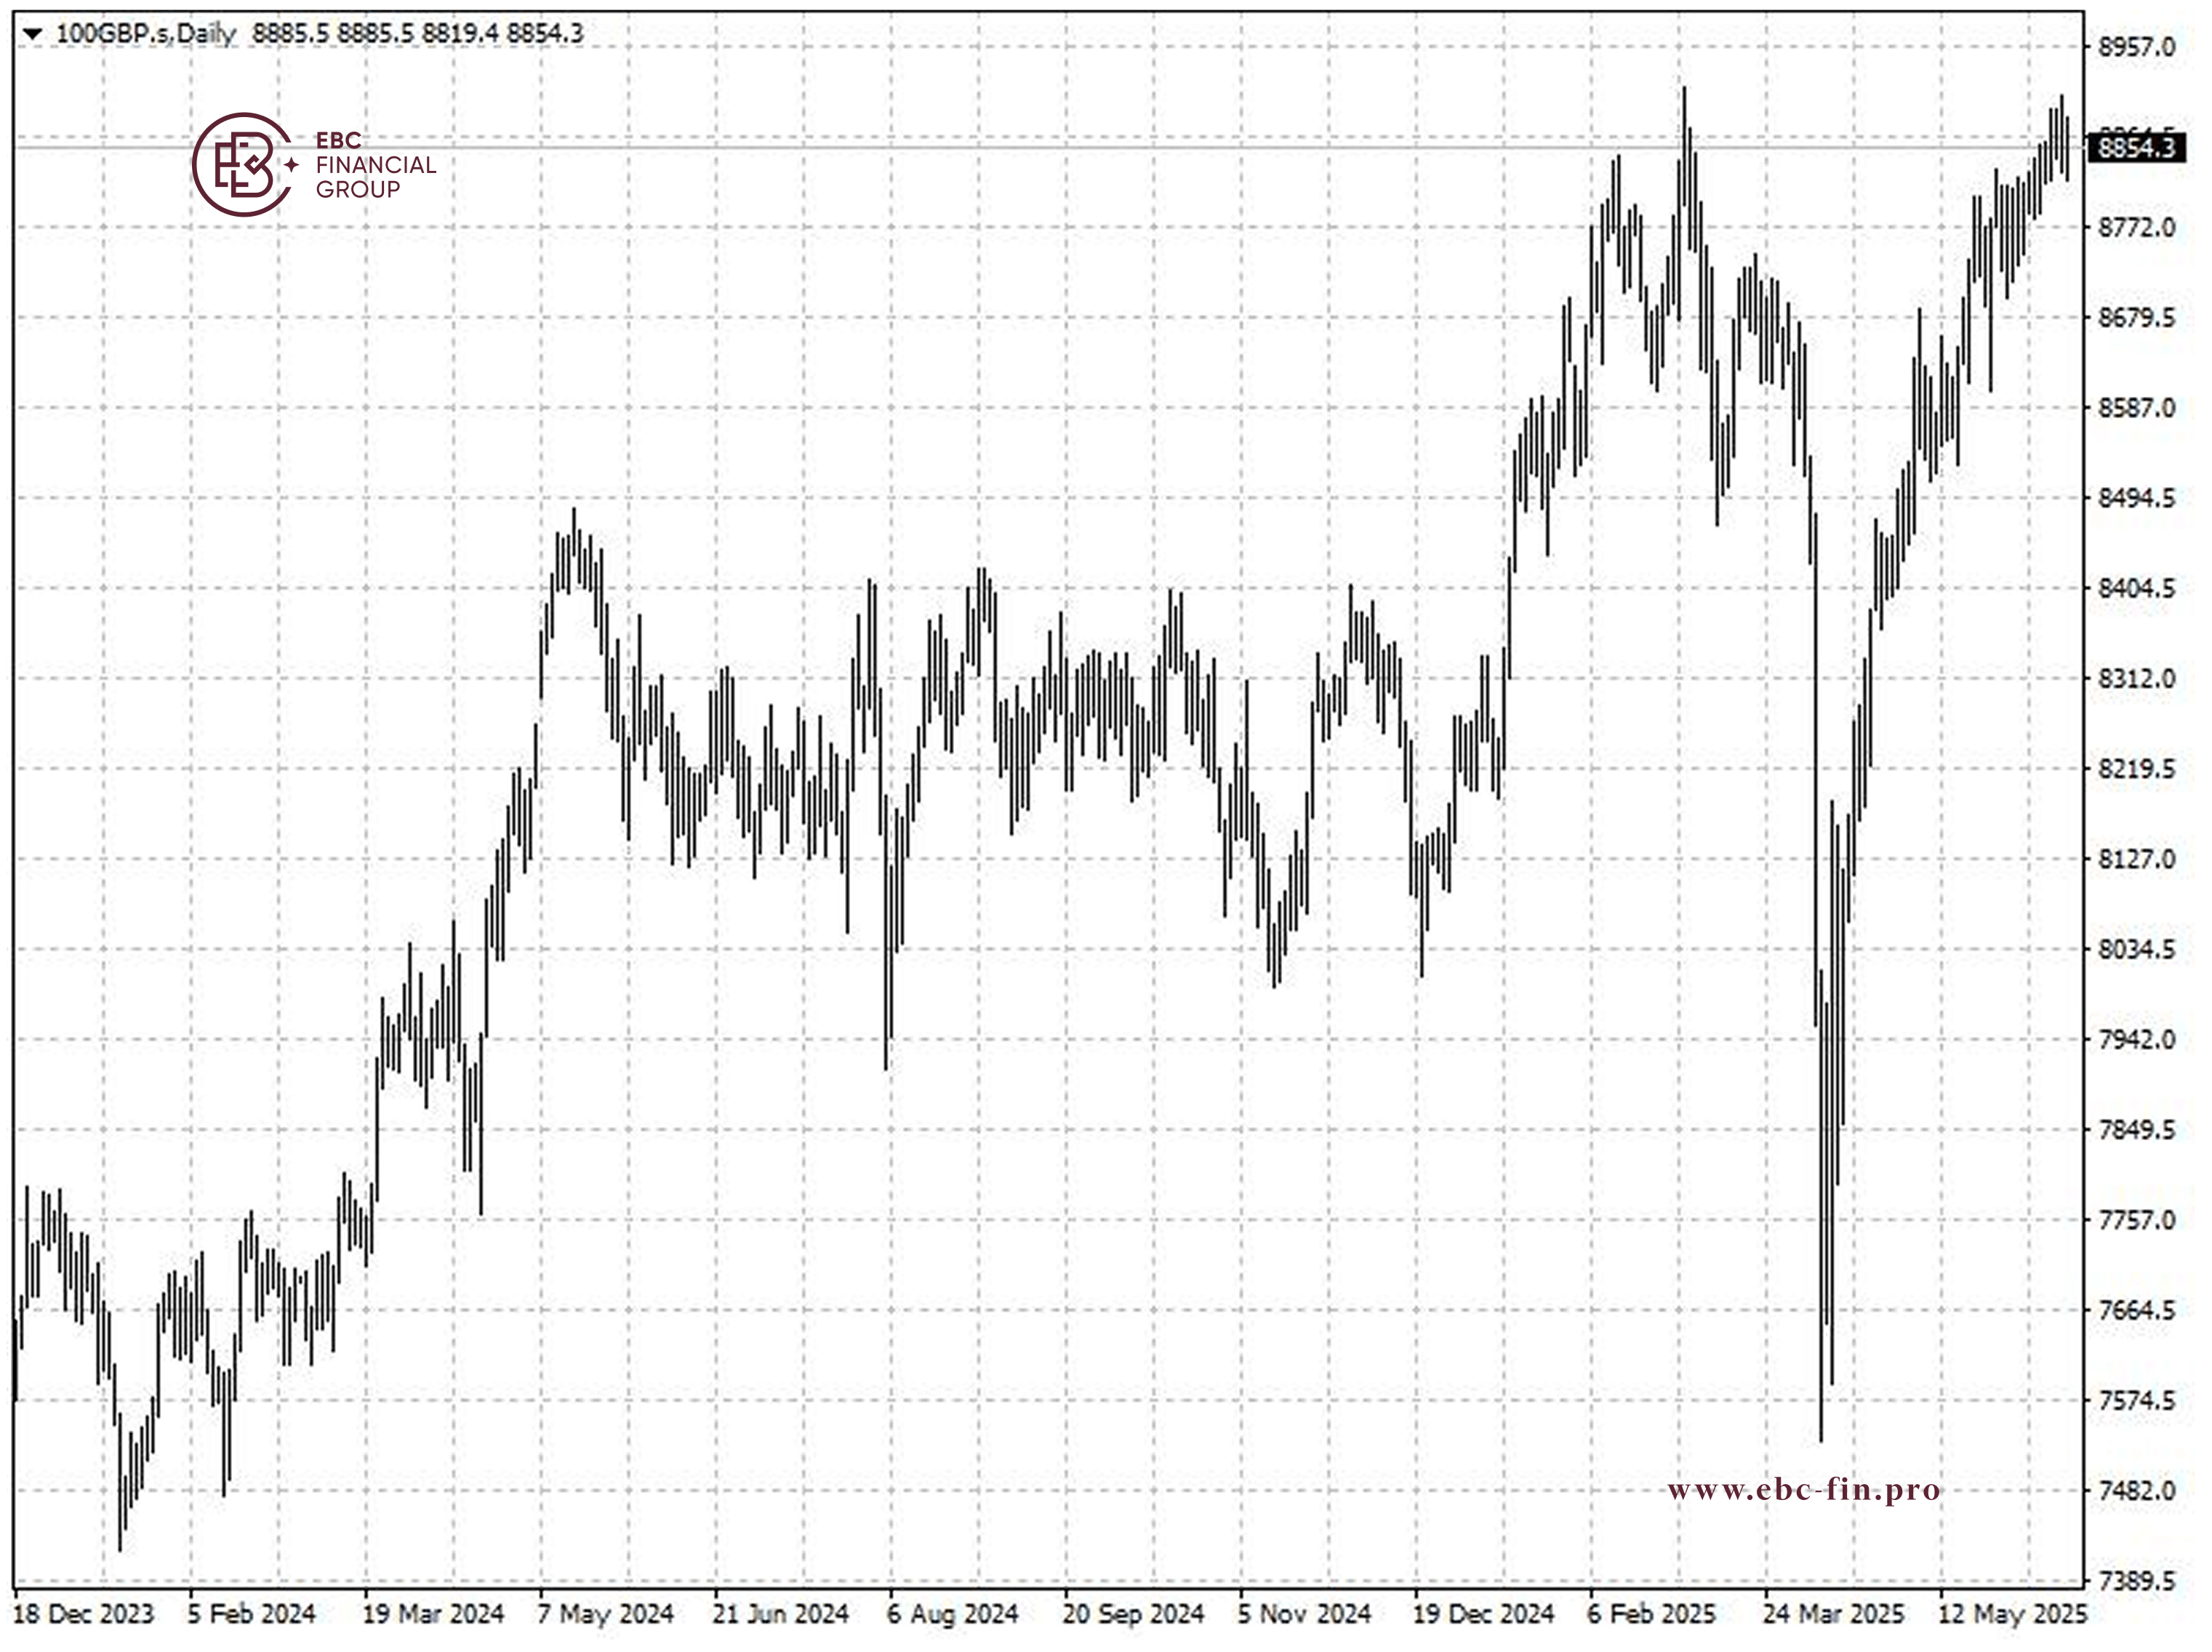Click the 8034.5 price axis label
The image size is (2212, 1652).
[2137, 949]
